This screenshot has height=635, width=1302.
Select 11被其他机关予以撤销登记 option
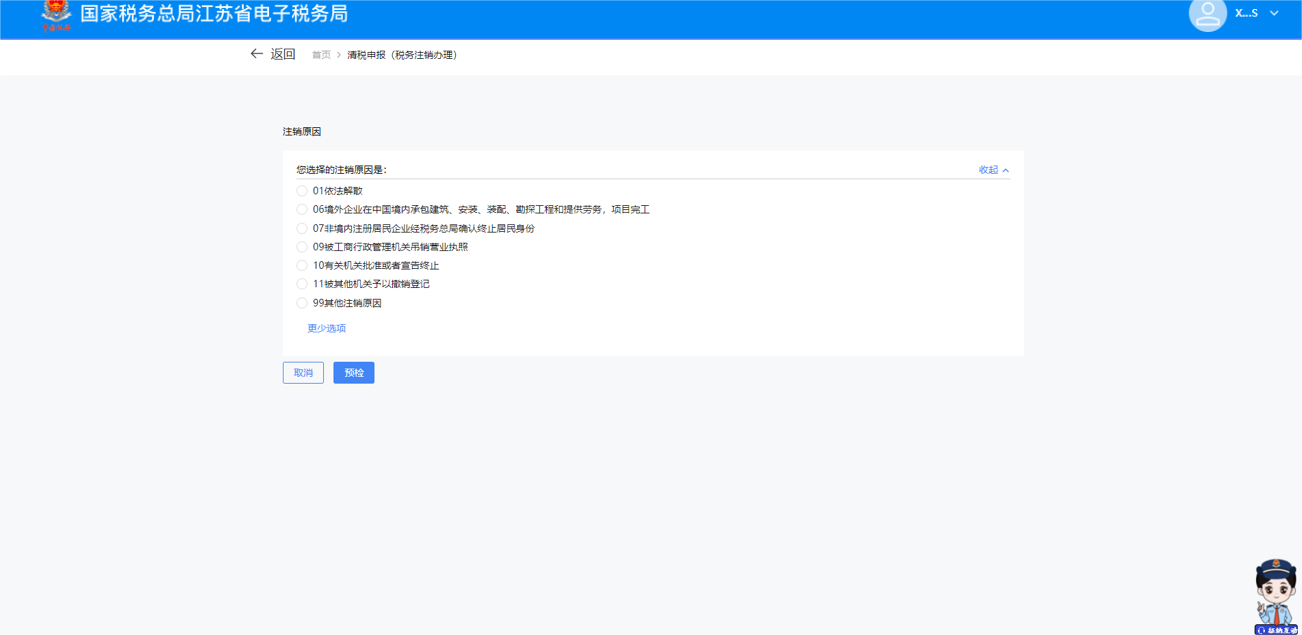[x=302, y=284]
